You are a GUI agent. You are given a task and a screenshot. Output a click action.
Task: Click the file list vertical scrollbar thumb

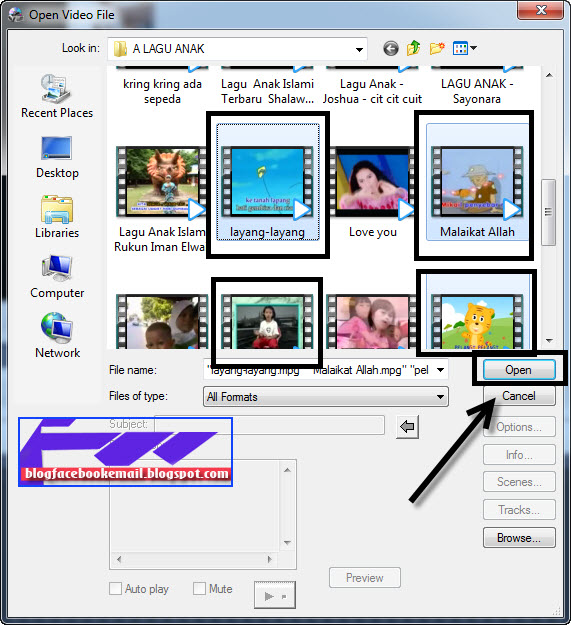549,212
